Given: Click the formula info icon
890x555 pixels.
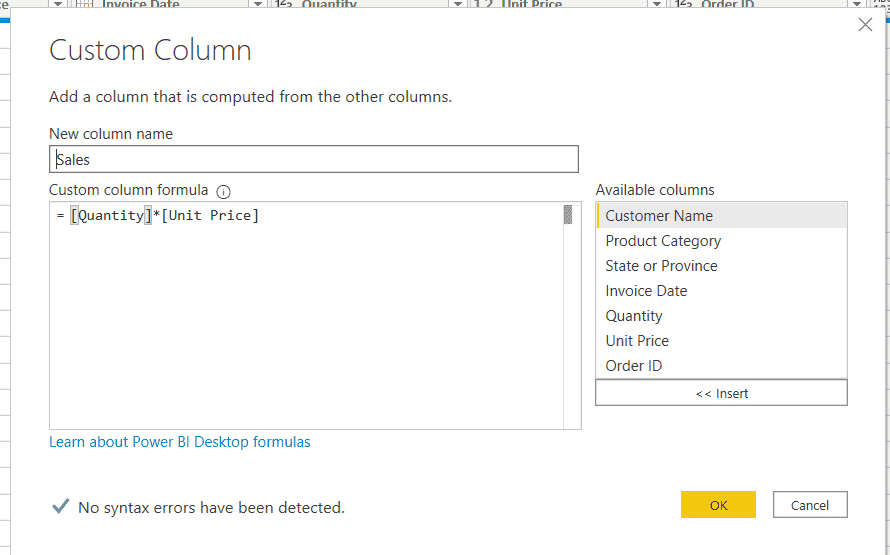Looking at the screenshot, I should pyautogui.click(x=224, y=192).
